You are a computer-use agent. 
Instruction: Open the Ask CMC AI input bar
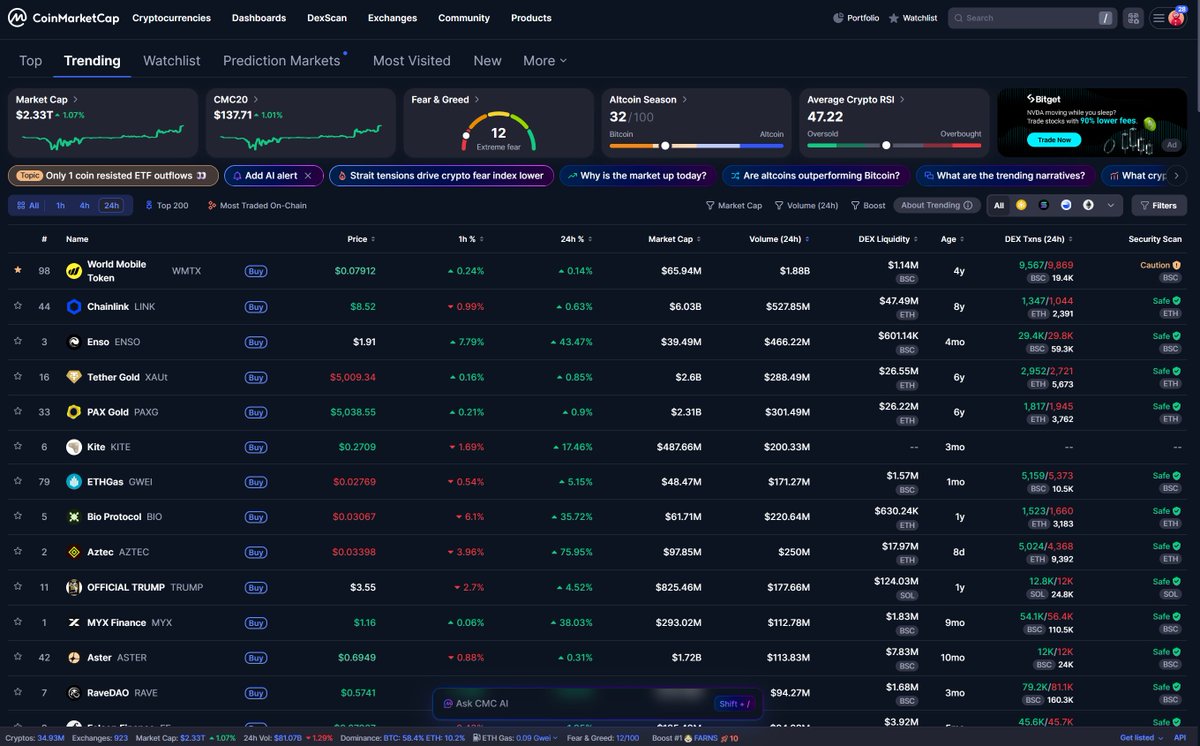[x=597, y=703]
